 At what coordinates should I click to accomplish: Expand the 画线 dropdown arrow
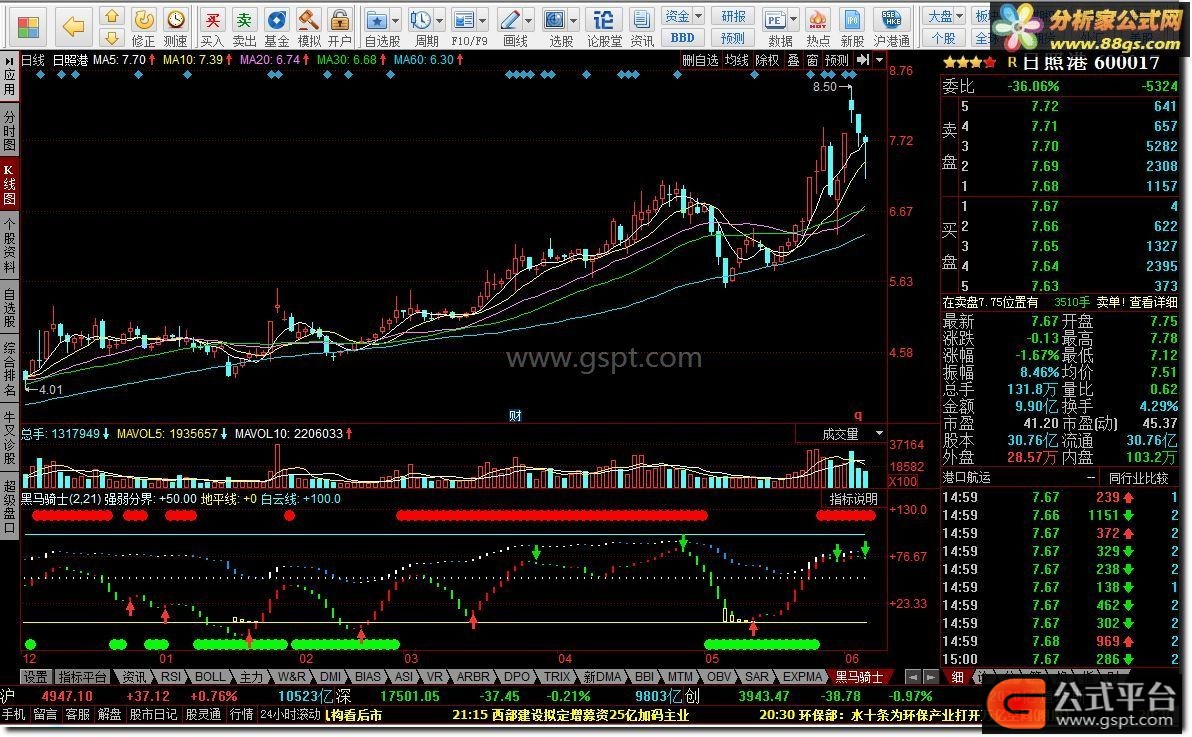pyautogui.click(x=528, y=21)
